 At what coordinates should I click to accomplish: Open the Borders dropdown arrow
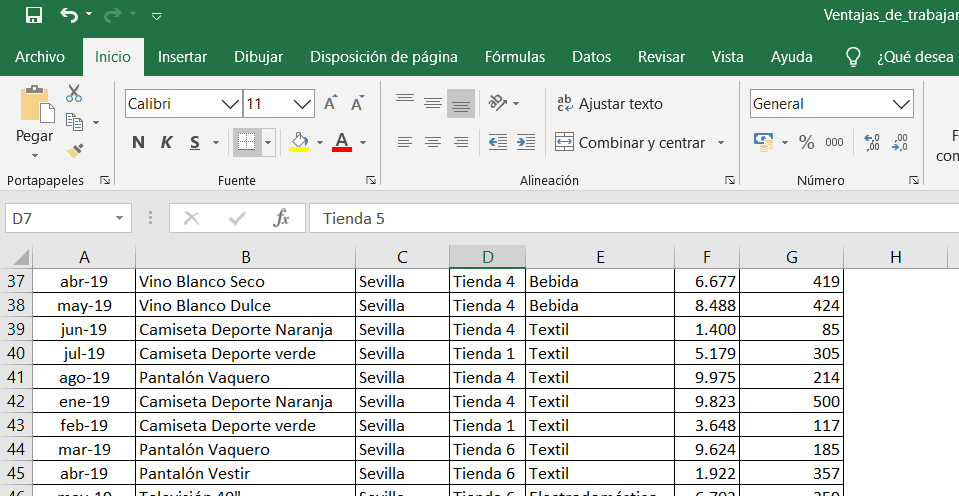pos(268,143)
